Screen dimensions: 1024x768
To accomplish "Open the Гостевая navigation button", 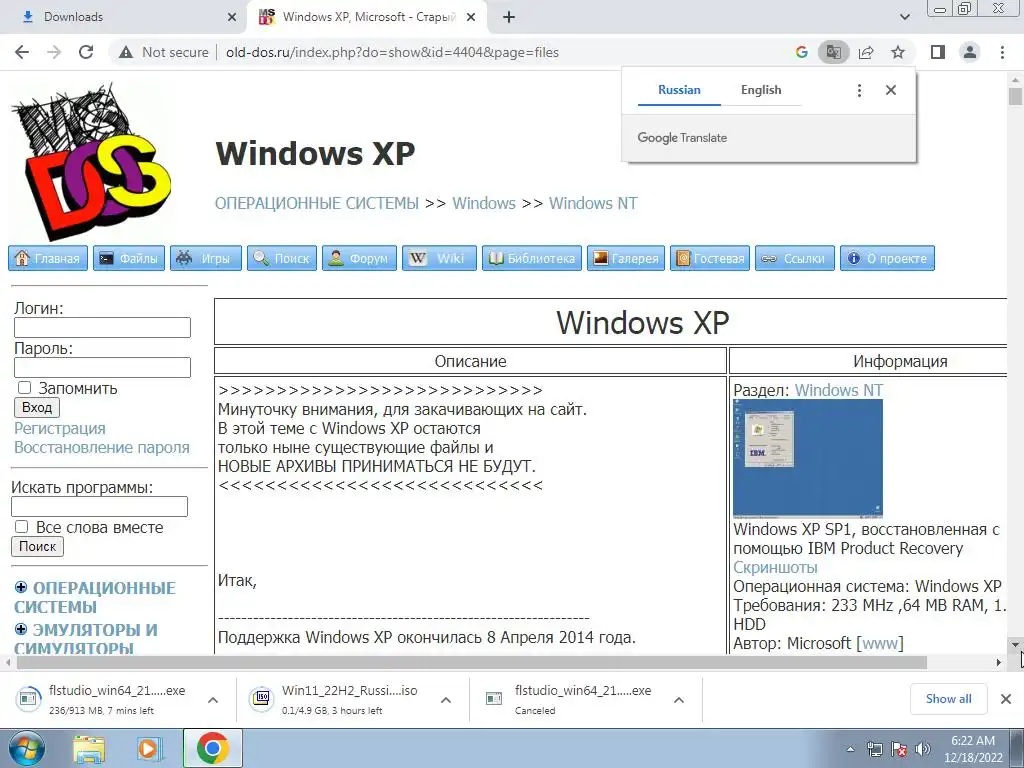I will (x=710, y=258).
